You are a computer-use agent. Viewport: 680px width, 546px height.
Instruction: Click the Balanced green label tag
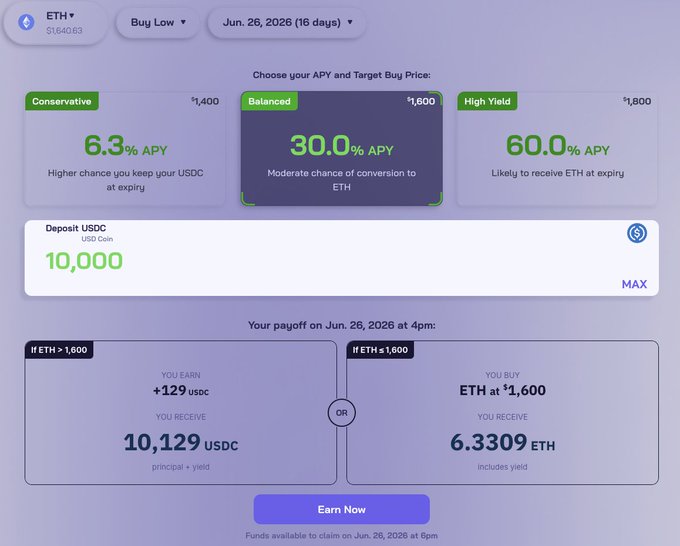(x=269, y=101)
